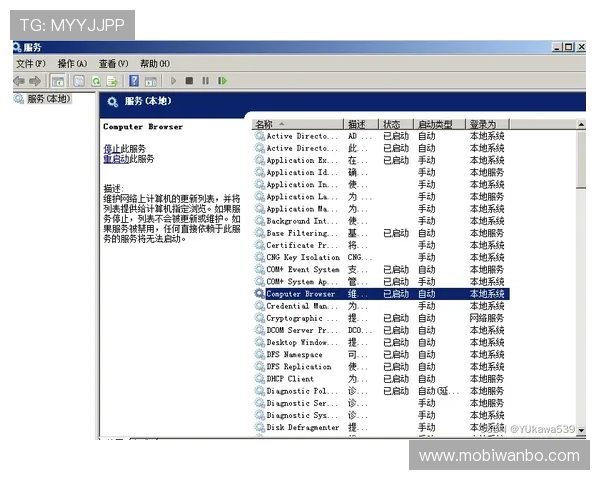Click gear icon of Certificate Pr... row
This screenshot has width=600, height=480.
(x=260, y=245)
